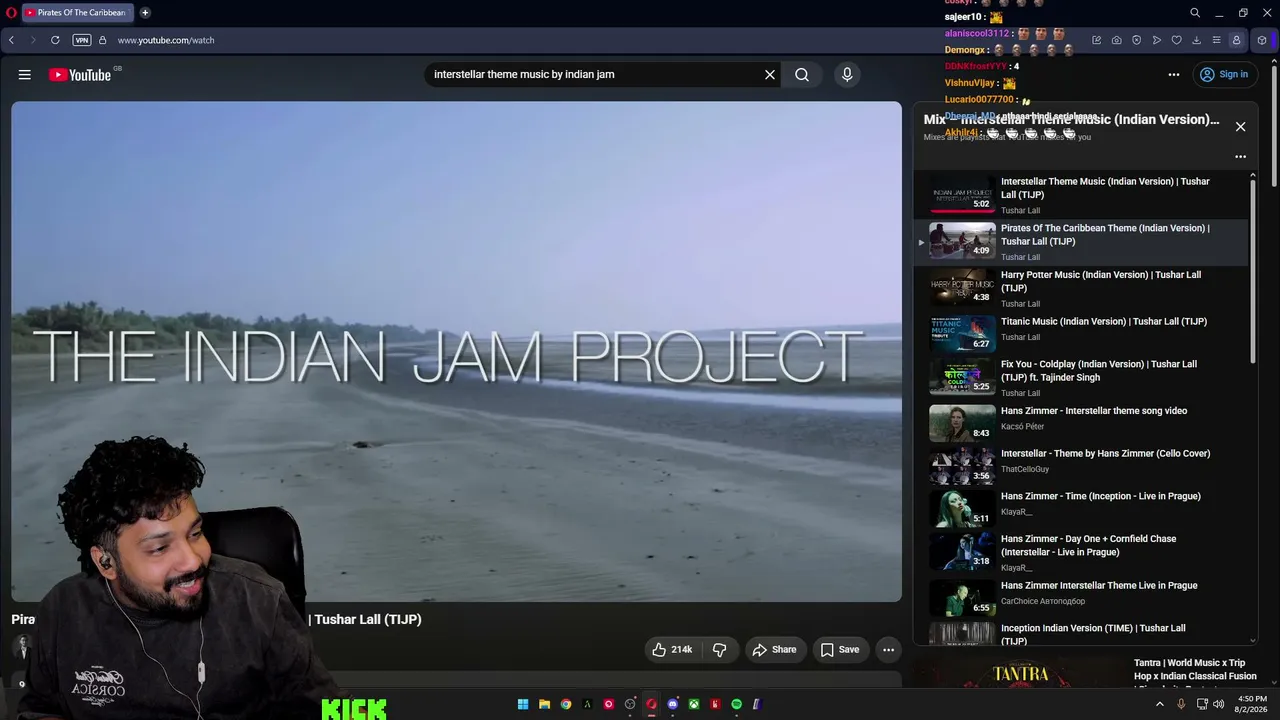Open the Tantra World Music recommendation

(x=1195, y=670)
